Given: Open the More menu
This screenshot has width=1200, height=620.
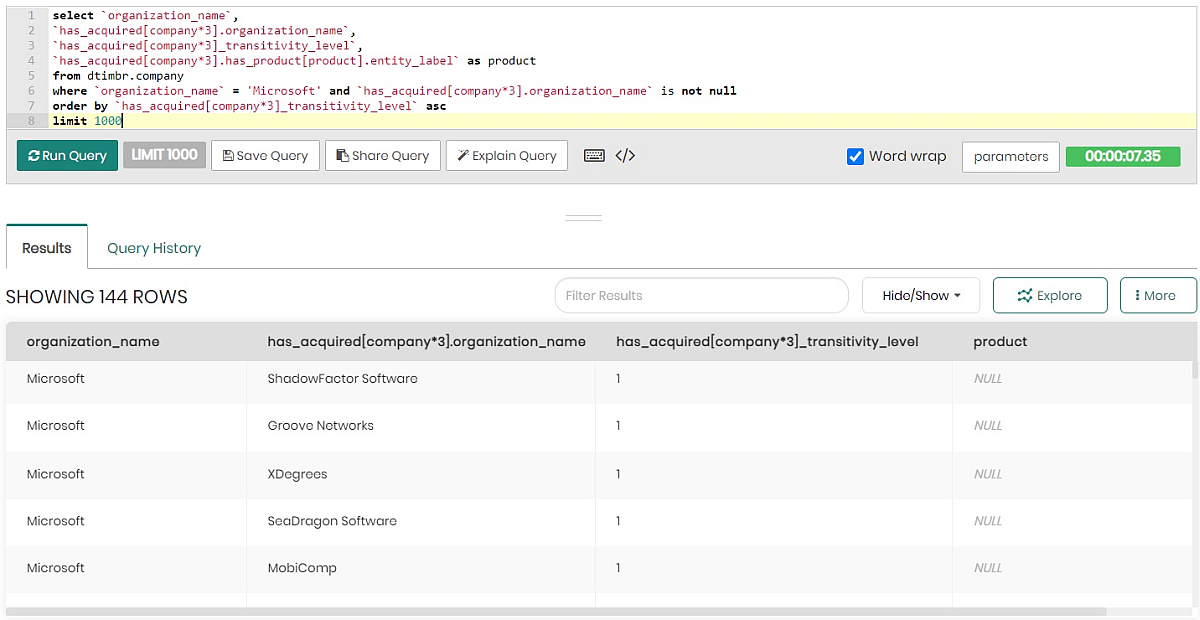Looking at the screenshot, I should (x=1158, y=296).
